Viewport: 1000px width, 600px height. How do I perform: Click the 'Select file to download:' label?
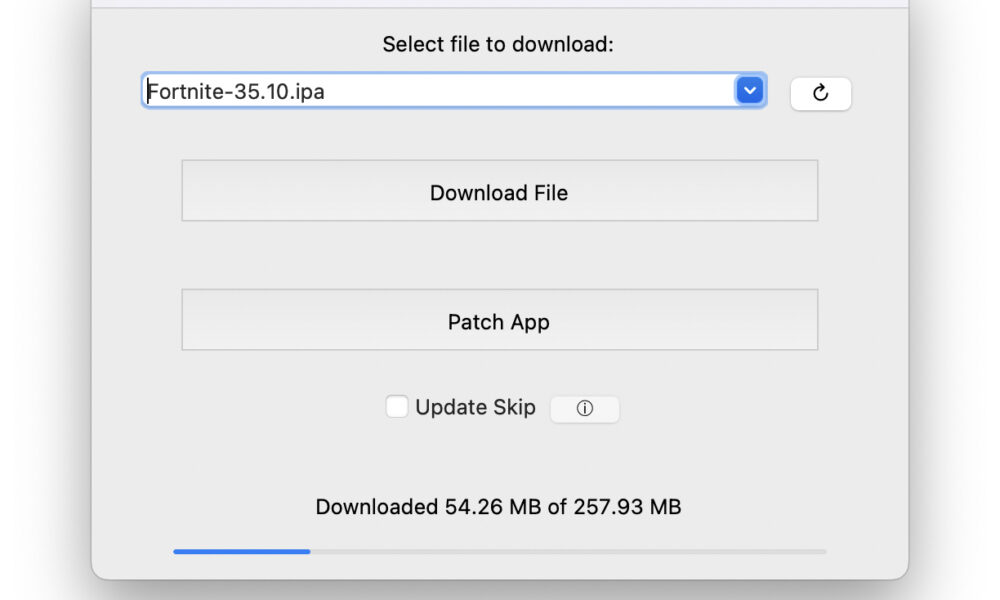coord(498,45)
